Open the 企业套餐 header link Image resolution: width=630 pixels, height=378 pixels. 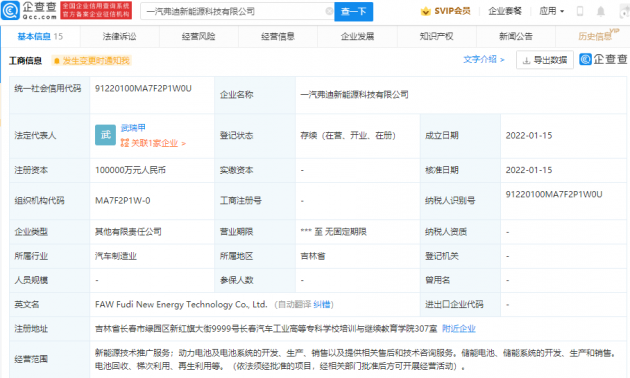[505, 11]
